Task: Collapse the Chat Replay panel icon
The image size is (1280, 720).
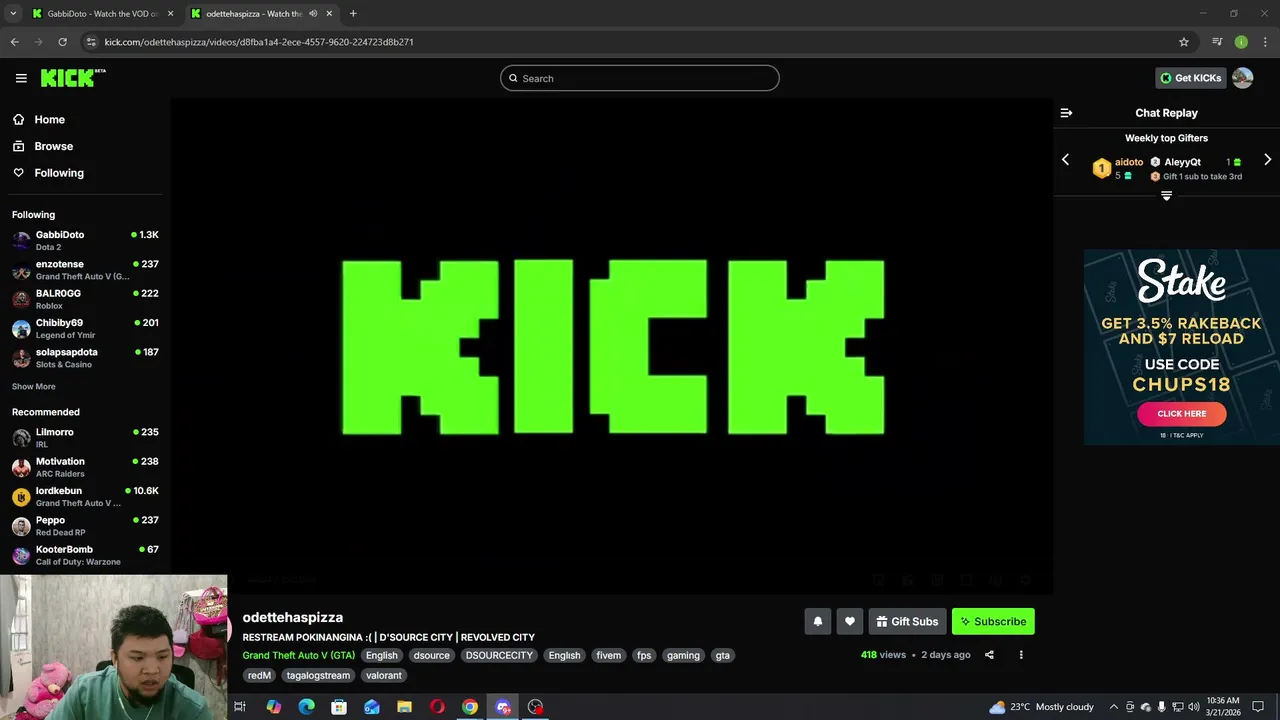Action: tap(1066, 113)
